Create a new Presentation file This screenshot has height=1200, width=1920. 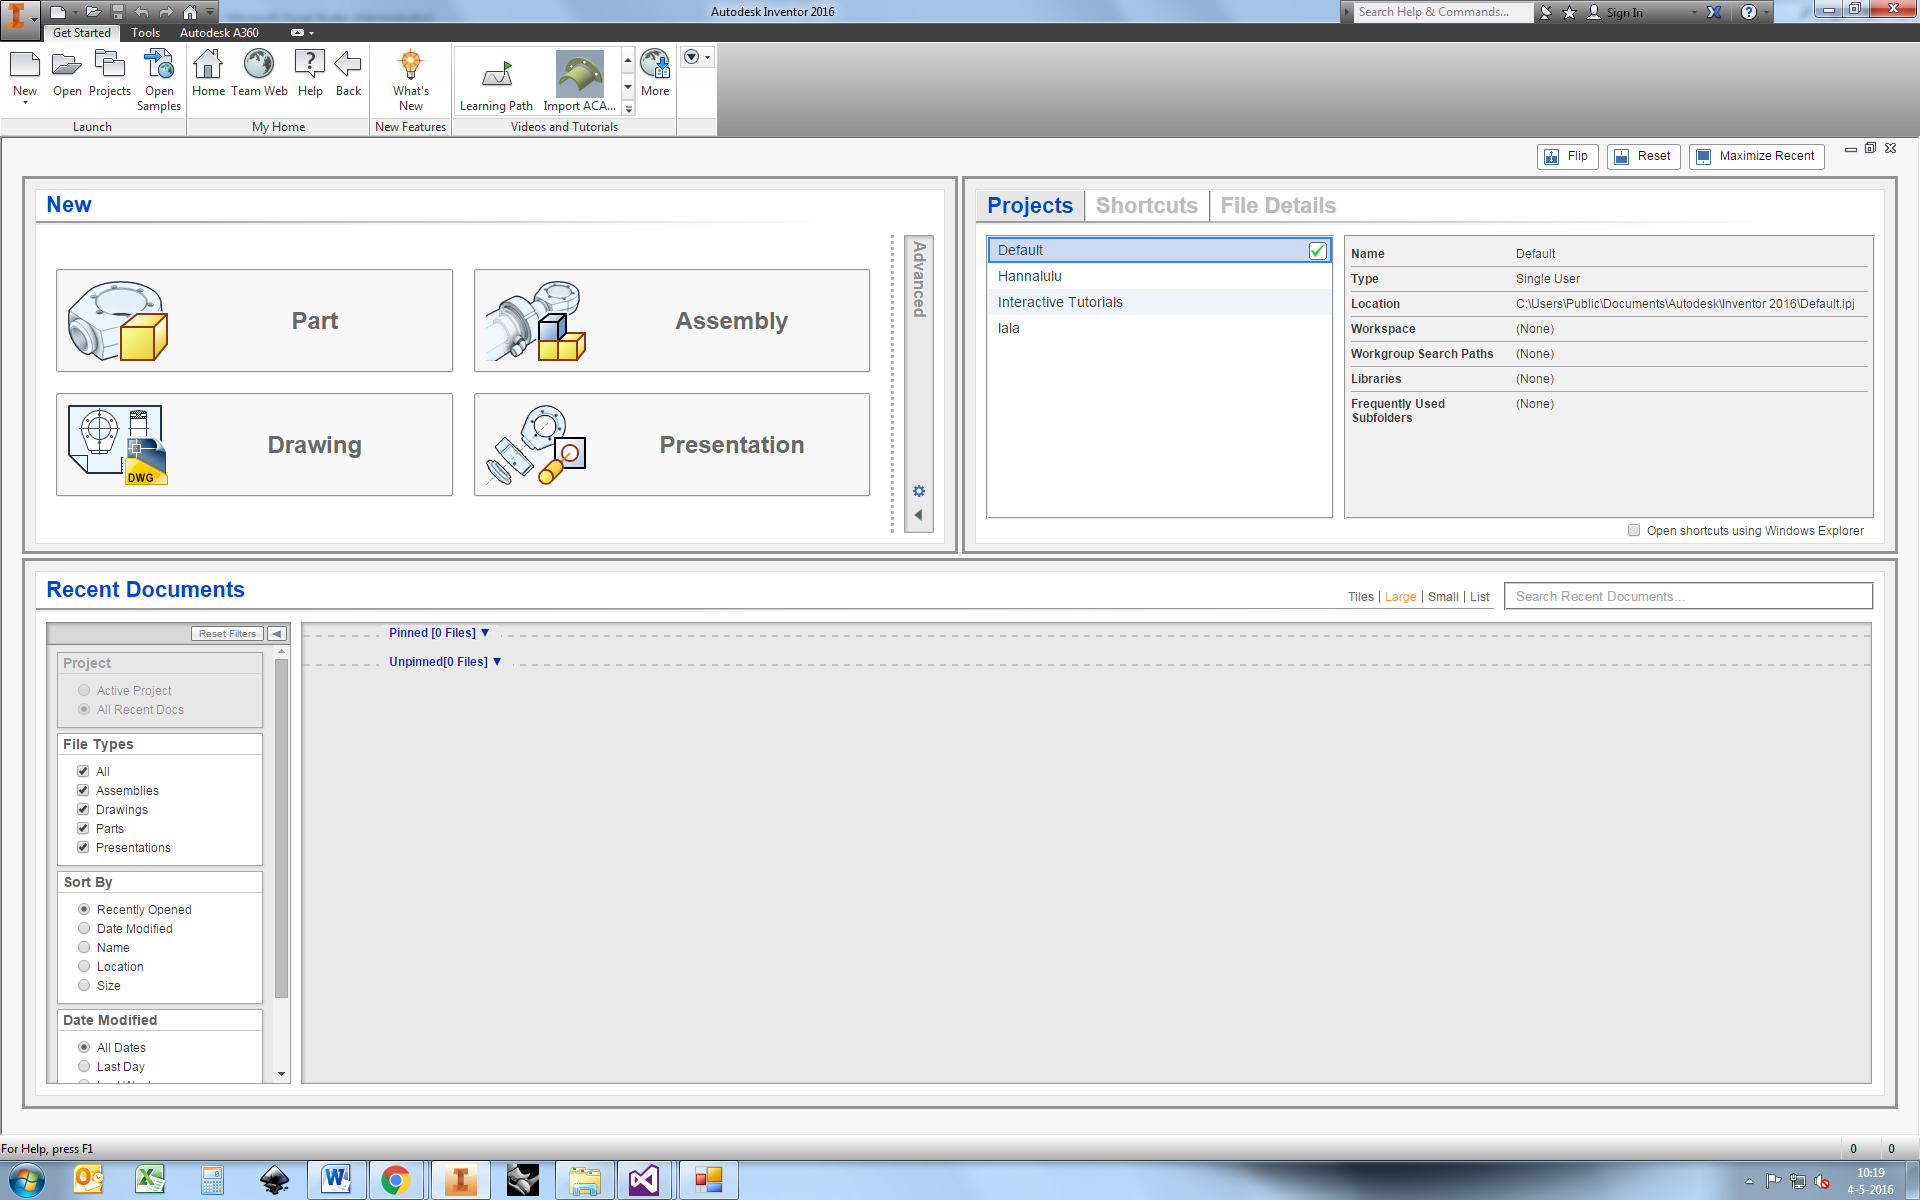672,445
